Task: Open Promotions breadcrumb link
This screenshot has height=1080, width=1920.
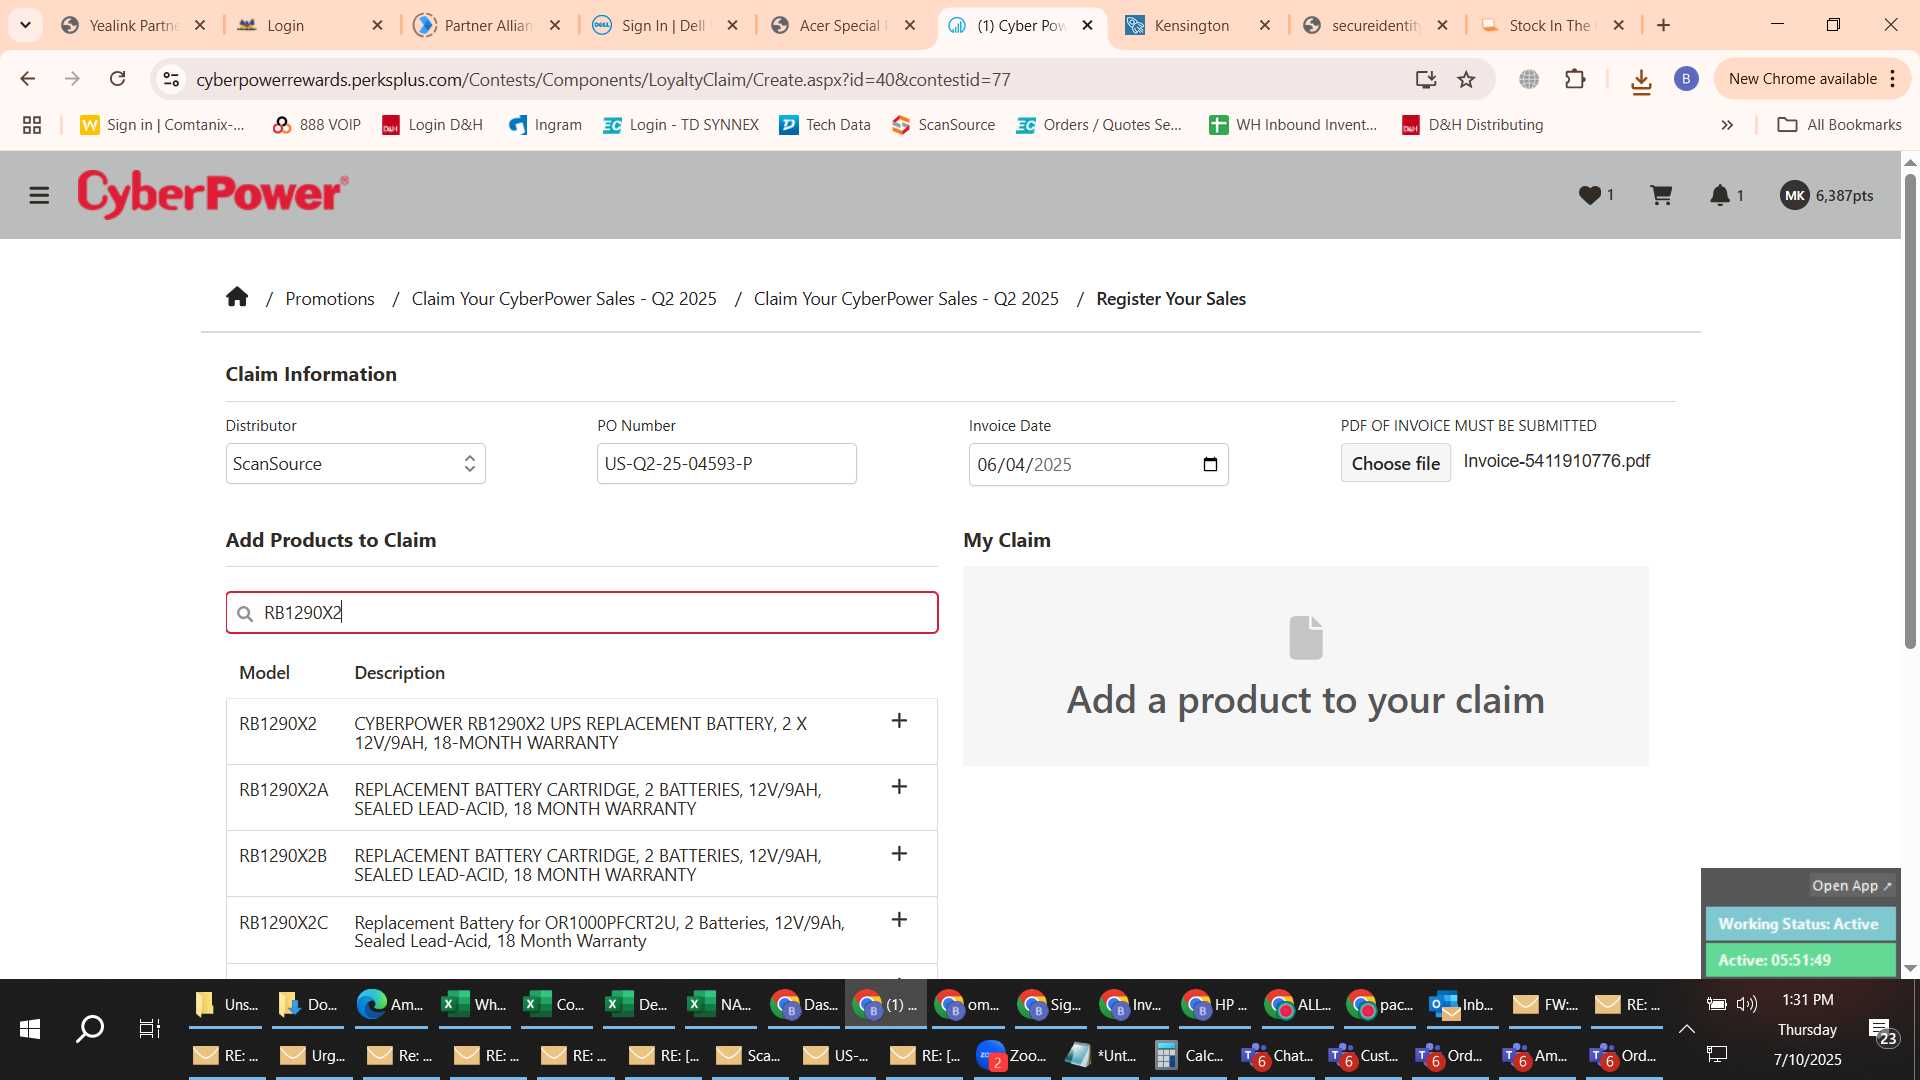Action: 330,298
